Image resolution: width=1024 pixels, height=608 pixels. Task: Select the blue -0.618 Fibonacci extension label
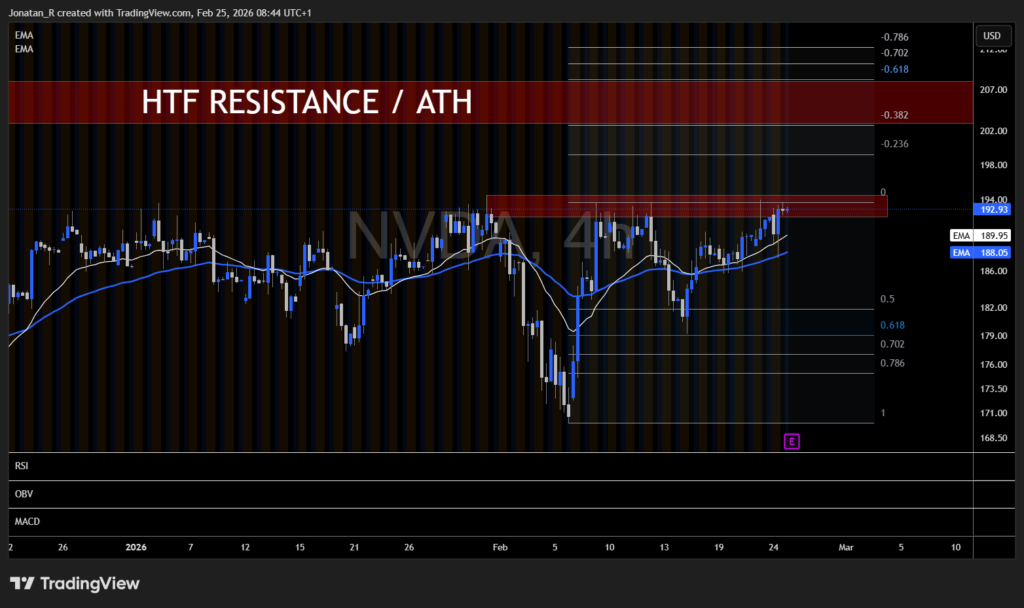coord(894,69)
